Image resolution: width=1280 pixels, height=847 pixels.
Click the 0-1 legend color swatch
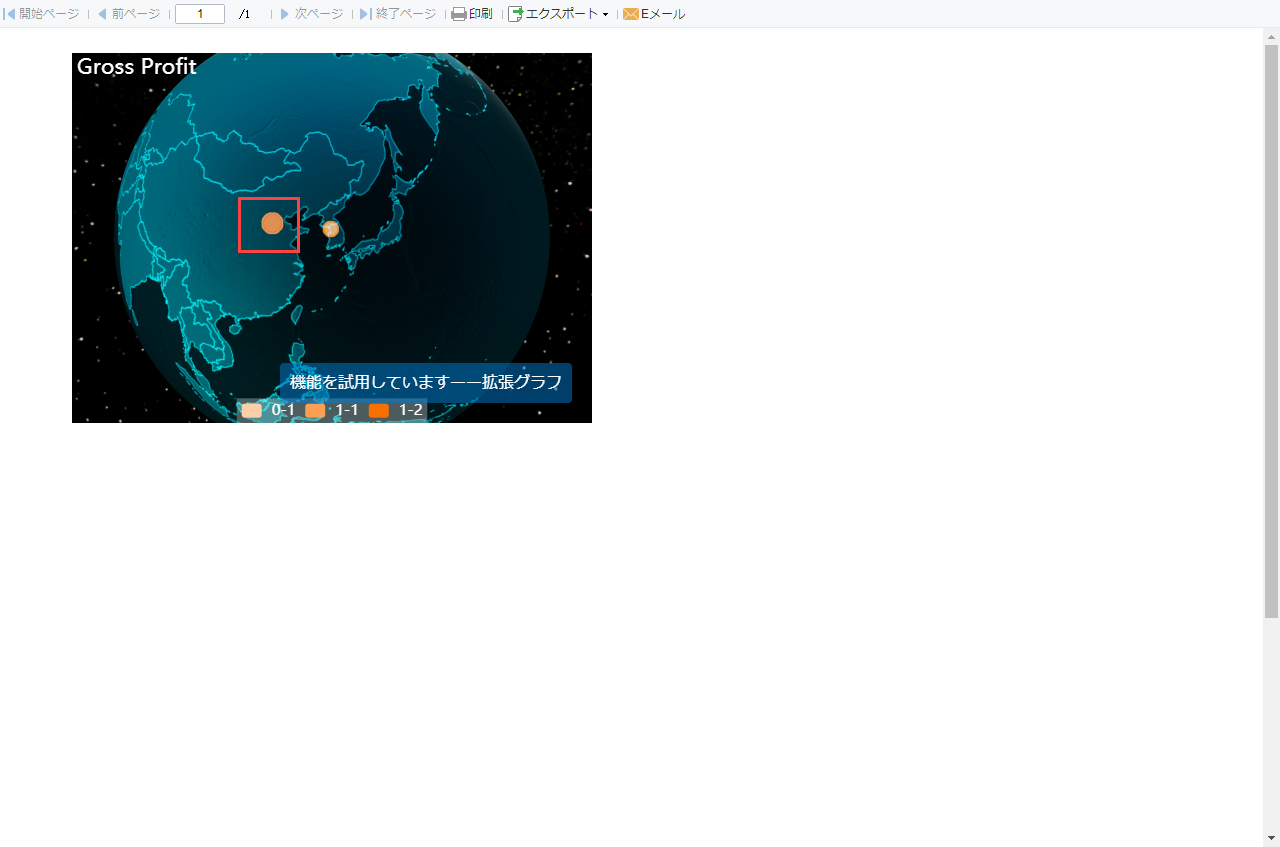252,410
